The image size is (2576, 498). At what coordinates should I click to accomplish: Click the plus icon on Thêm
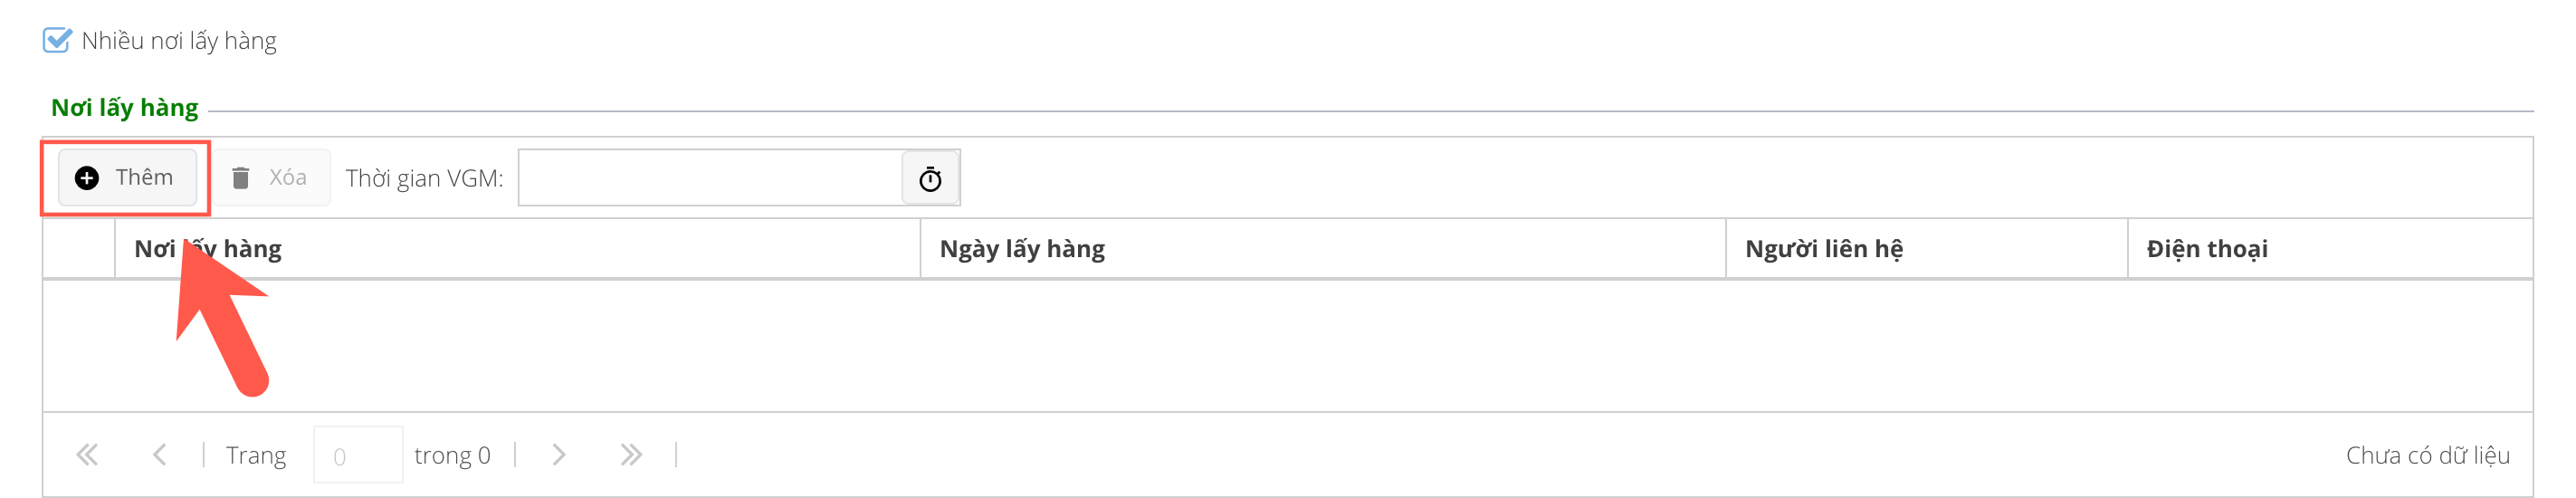pos(87,178)
